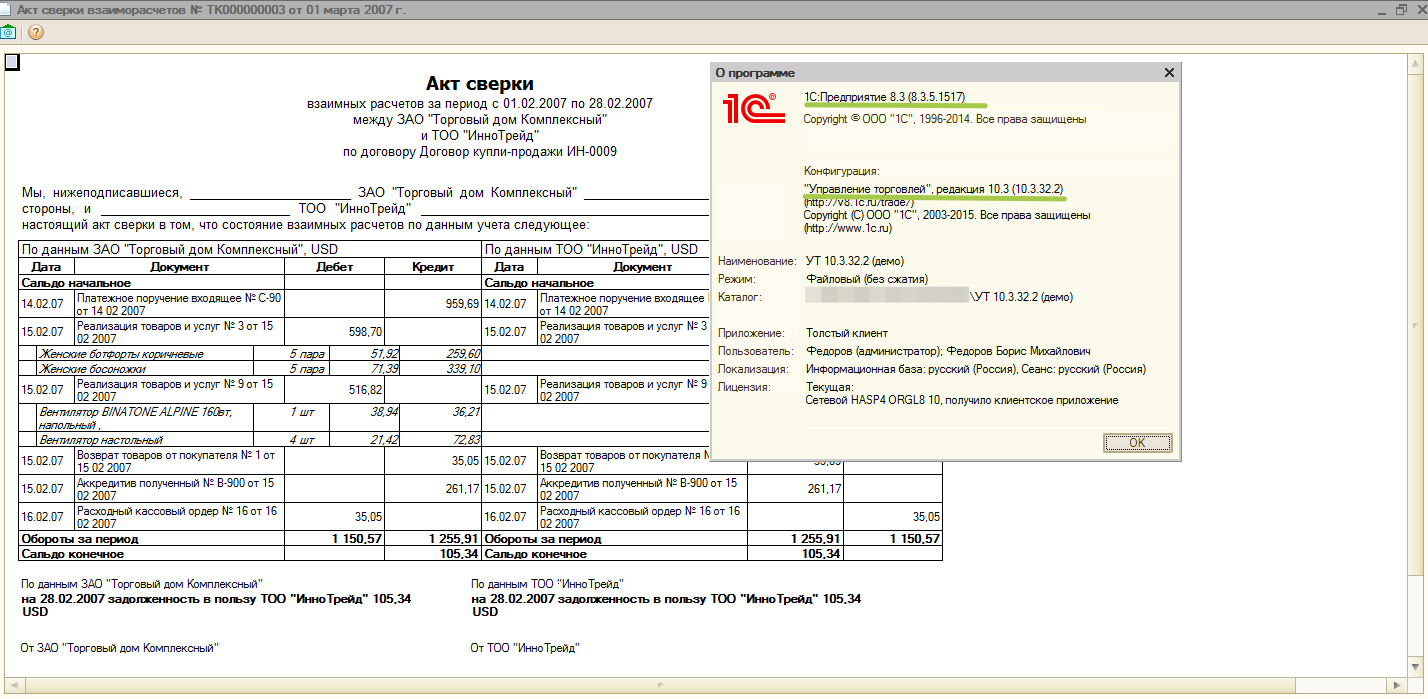Select Вентилятор BINATONE ALPINE 160вт cell
Viewport: 1428px width, 699px height.
145,418
